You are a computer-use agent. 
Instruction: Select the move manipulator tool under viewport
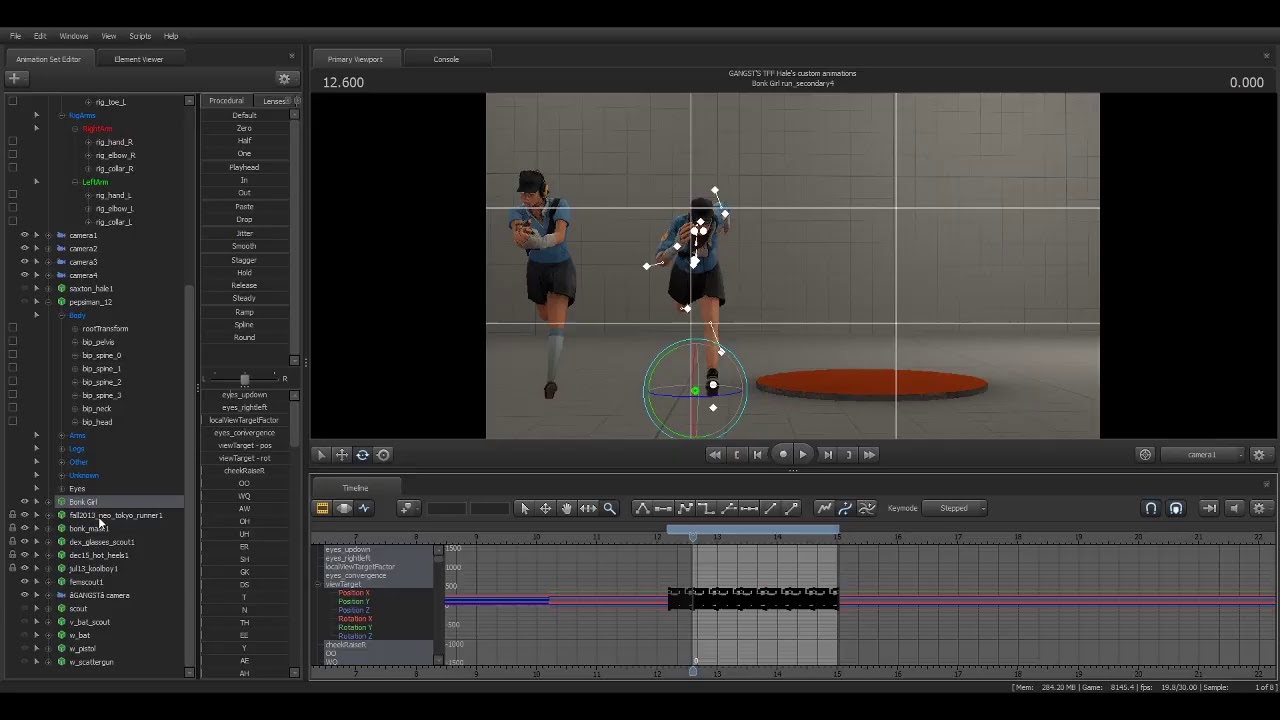[x=342, y=455]
